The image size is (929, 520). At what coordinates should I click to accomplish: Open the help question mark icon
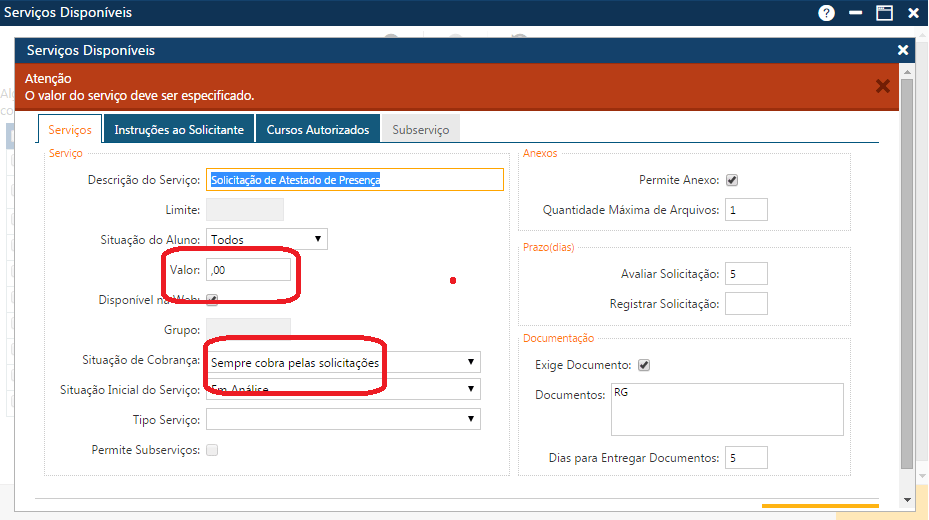[x=826, y=13]
